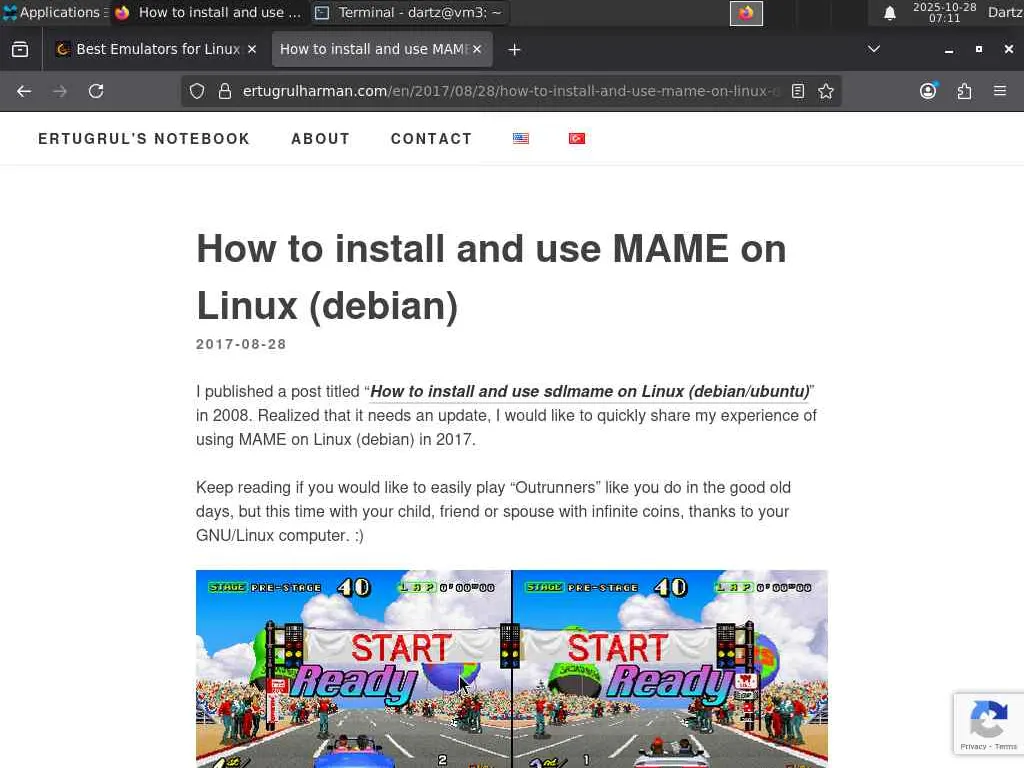1024x768 pixels.
Task: Click the article title heading
Action: [x=491, y=277]
